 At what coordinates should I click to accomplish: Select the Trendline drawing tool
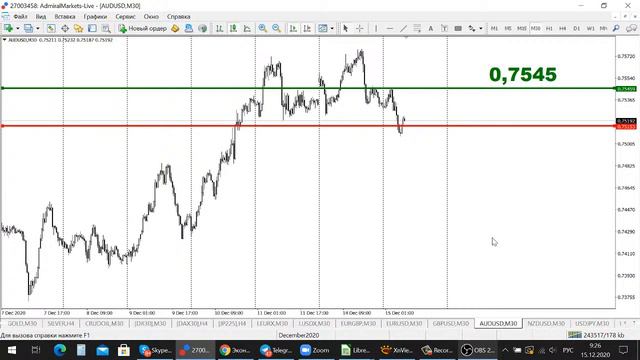tap(403, 28)
